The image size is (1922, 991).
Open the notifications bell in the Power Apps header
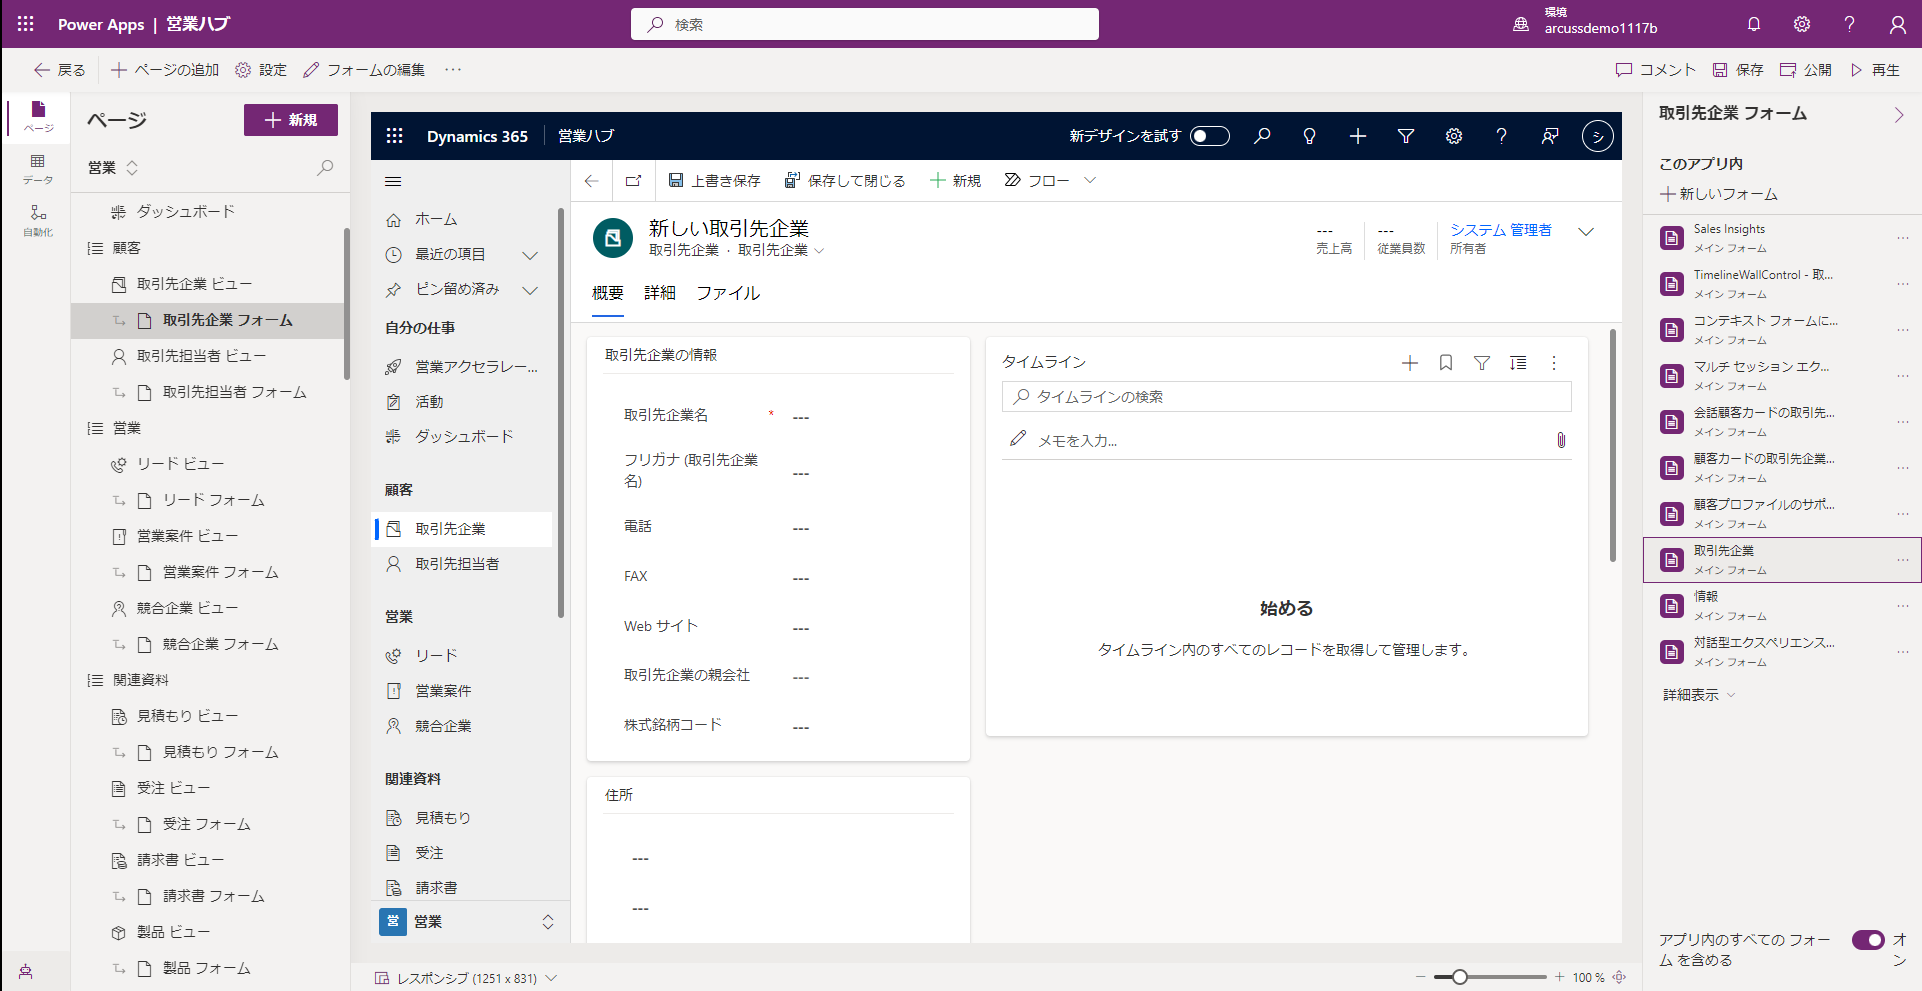click(1754, 24)
